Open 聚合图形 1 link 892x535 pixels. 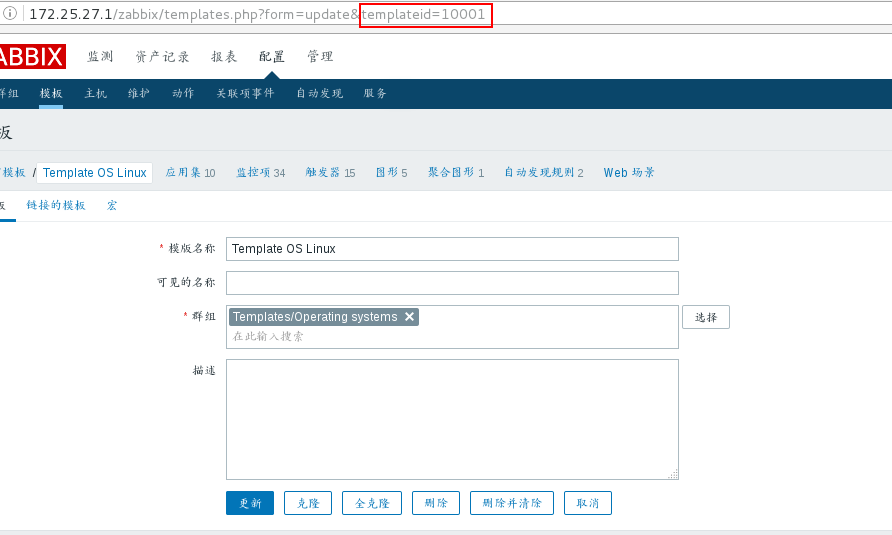pyautogui.click(x=456, y=172)
